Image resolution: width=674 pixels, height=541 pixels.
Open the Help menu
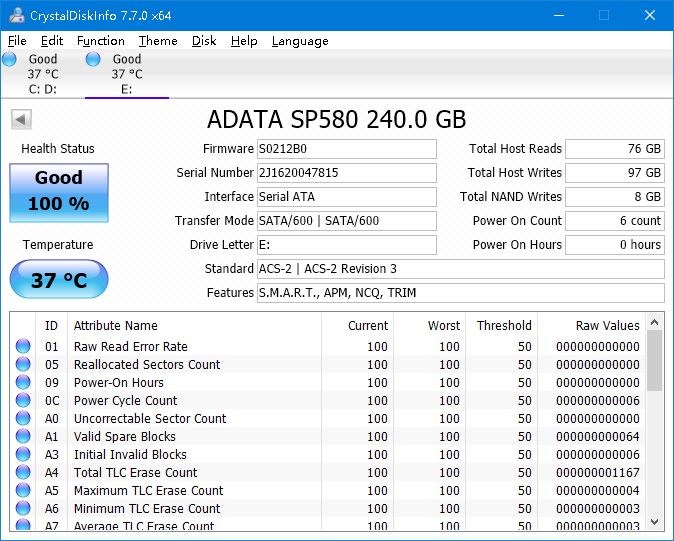[x=244, y=41]
